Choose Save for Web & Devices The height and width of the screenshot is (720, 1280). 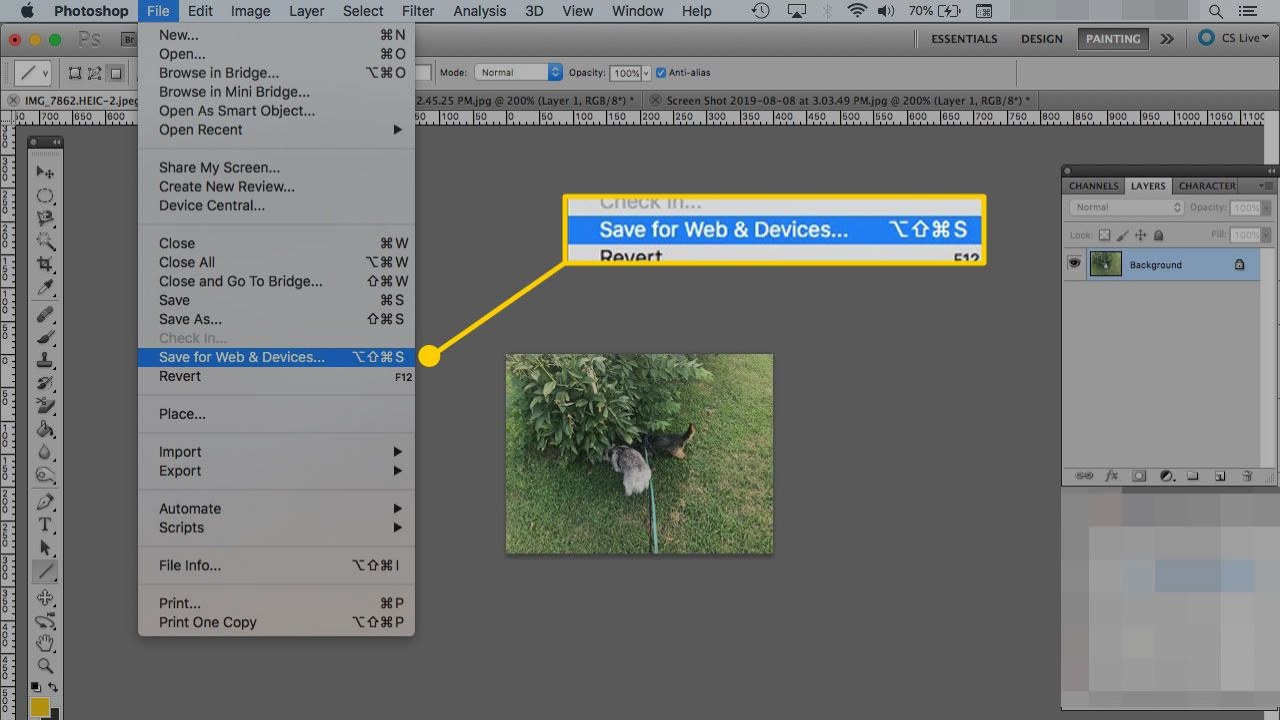coord(276,357)
